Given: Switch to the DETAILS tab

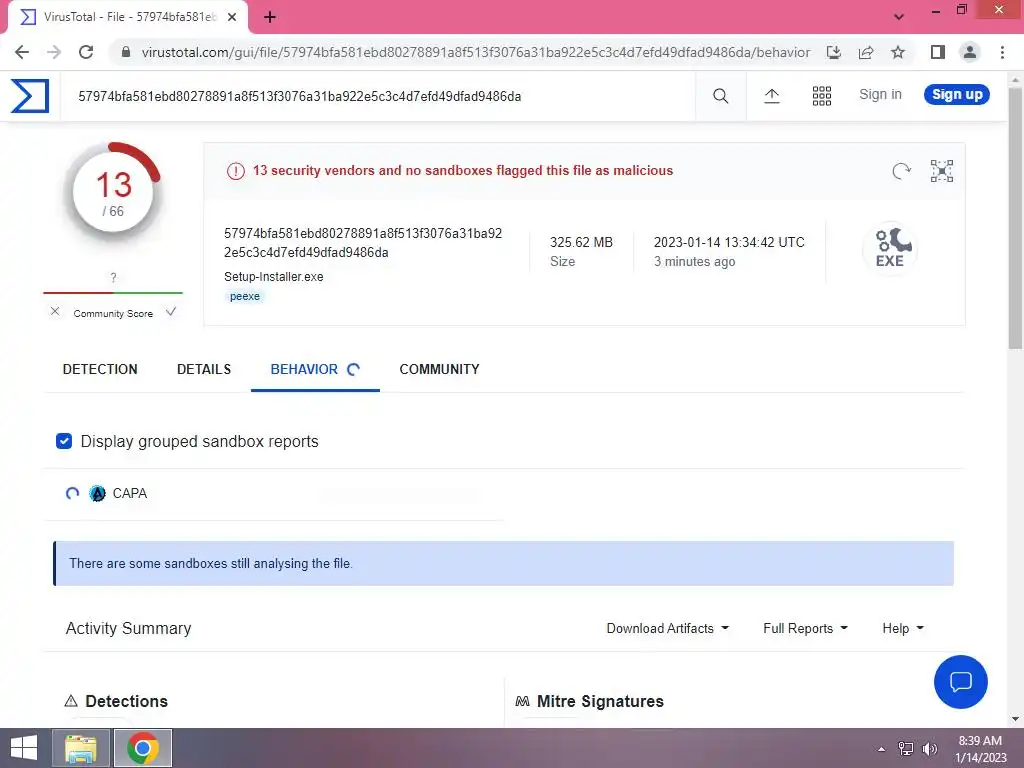Looking at the screenshot, I should point(204,370).
